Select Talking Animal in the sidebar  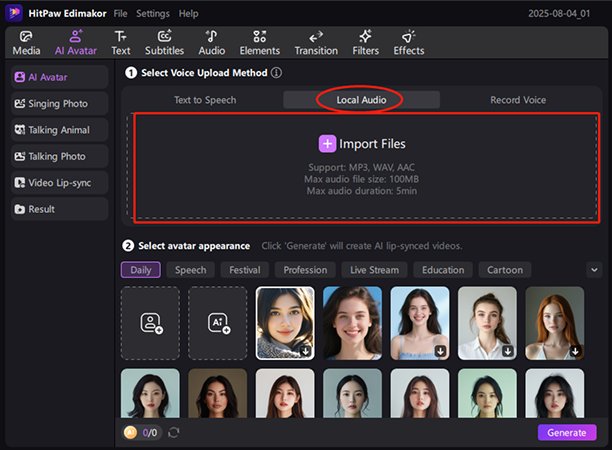(x=59, y=130)
